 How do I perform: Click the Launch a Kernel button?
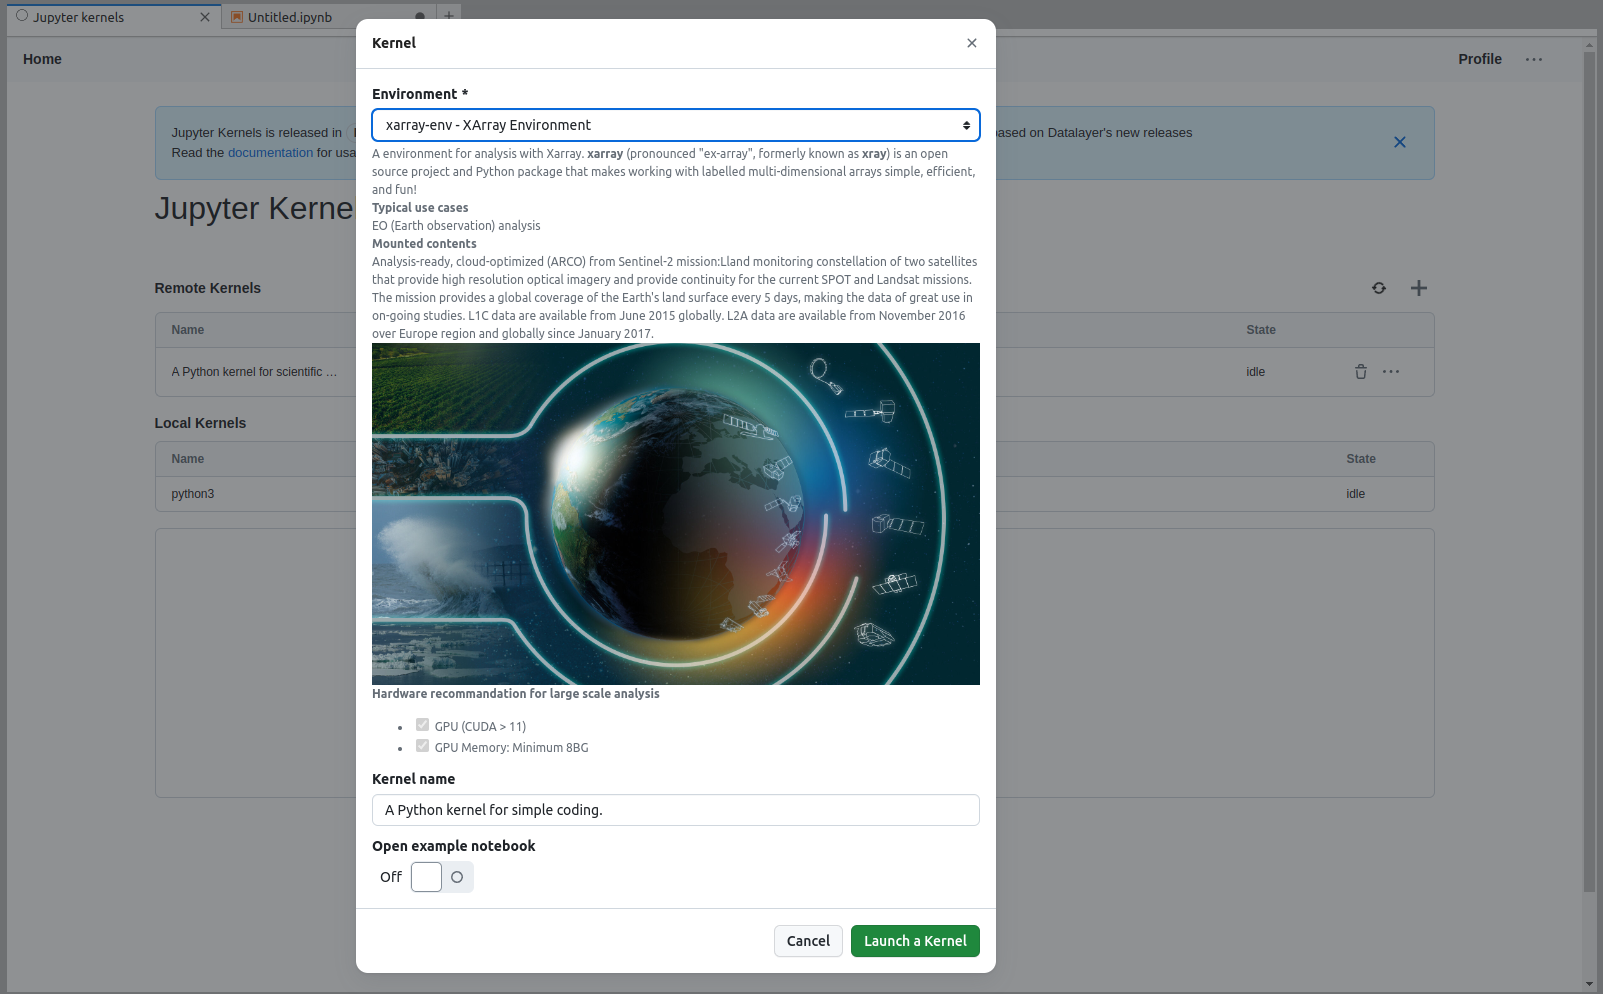[x=915, y=941]
